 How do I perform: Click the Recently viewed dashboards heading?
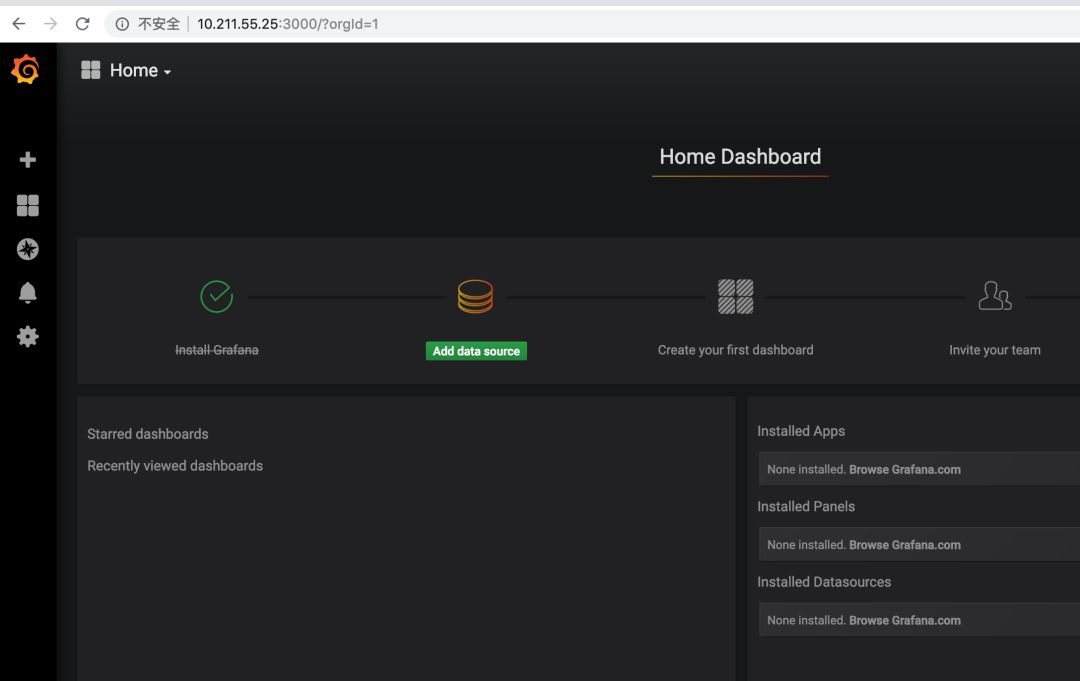175,465
